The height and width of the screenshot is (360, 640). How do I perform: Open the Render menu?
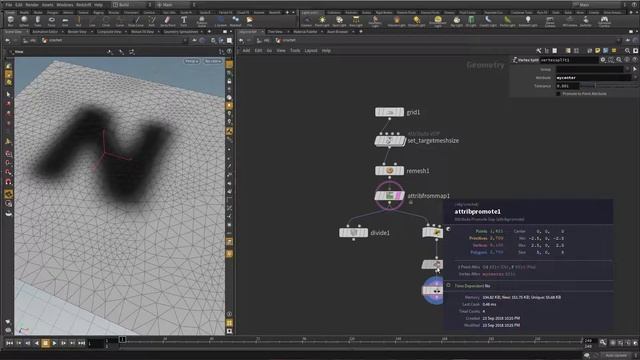[x=32, y=4]
